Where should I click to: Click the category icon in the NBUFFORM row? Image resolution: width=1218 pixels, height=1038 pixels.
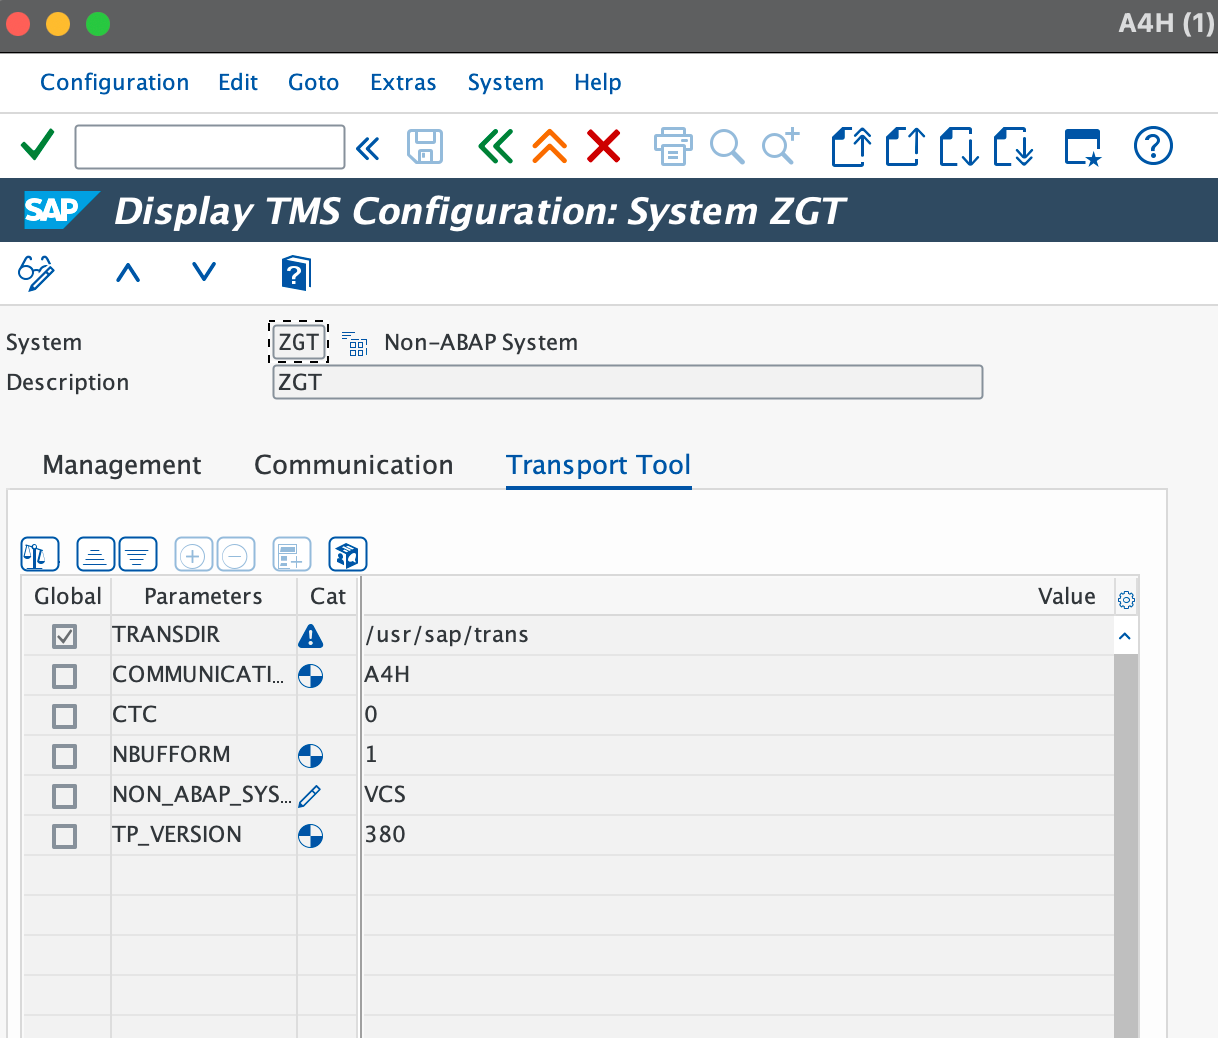(311, 756)
